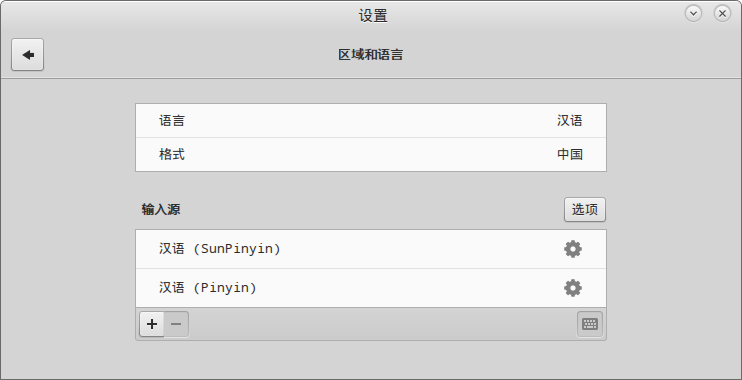Add an input source with plus button
The width and height of the screenshot is (742, 380).
coord(152,324)
